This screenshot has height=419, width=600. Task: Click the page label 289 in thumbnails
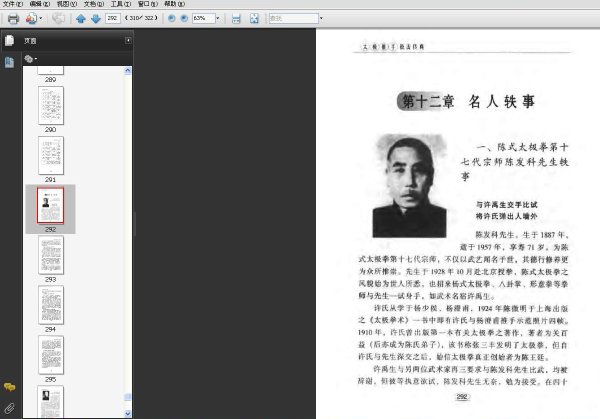pyautogui.click(x=51, y=80)
